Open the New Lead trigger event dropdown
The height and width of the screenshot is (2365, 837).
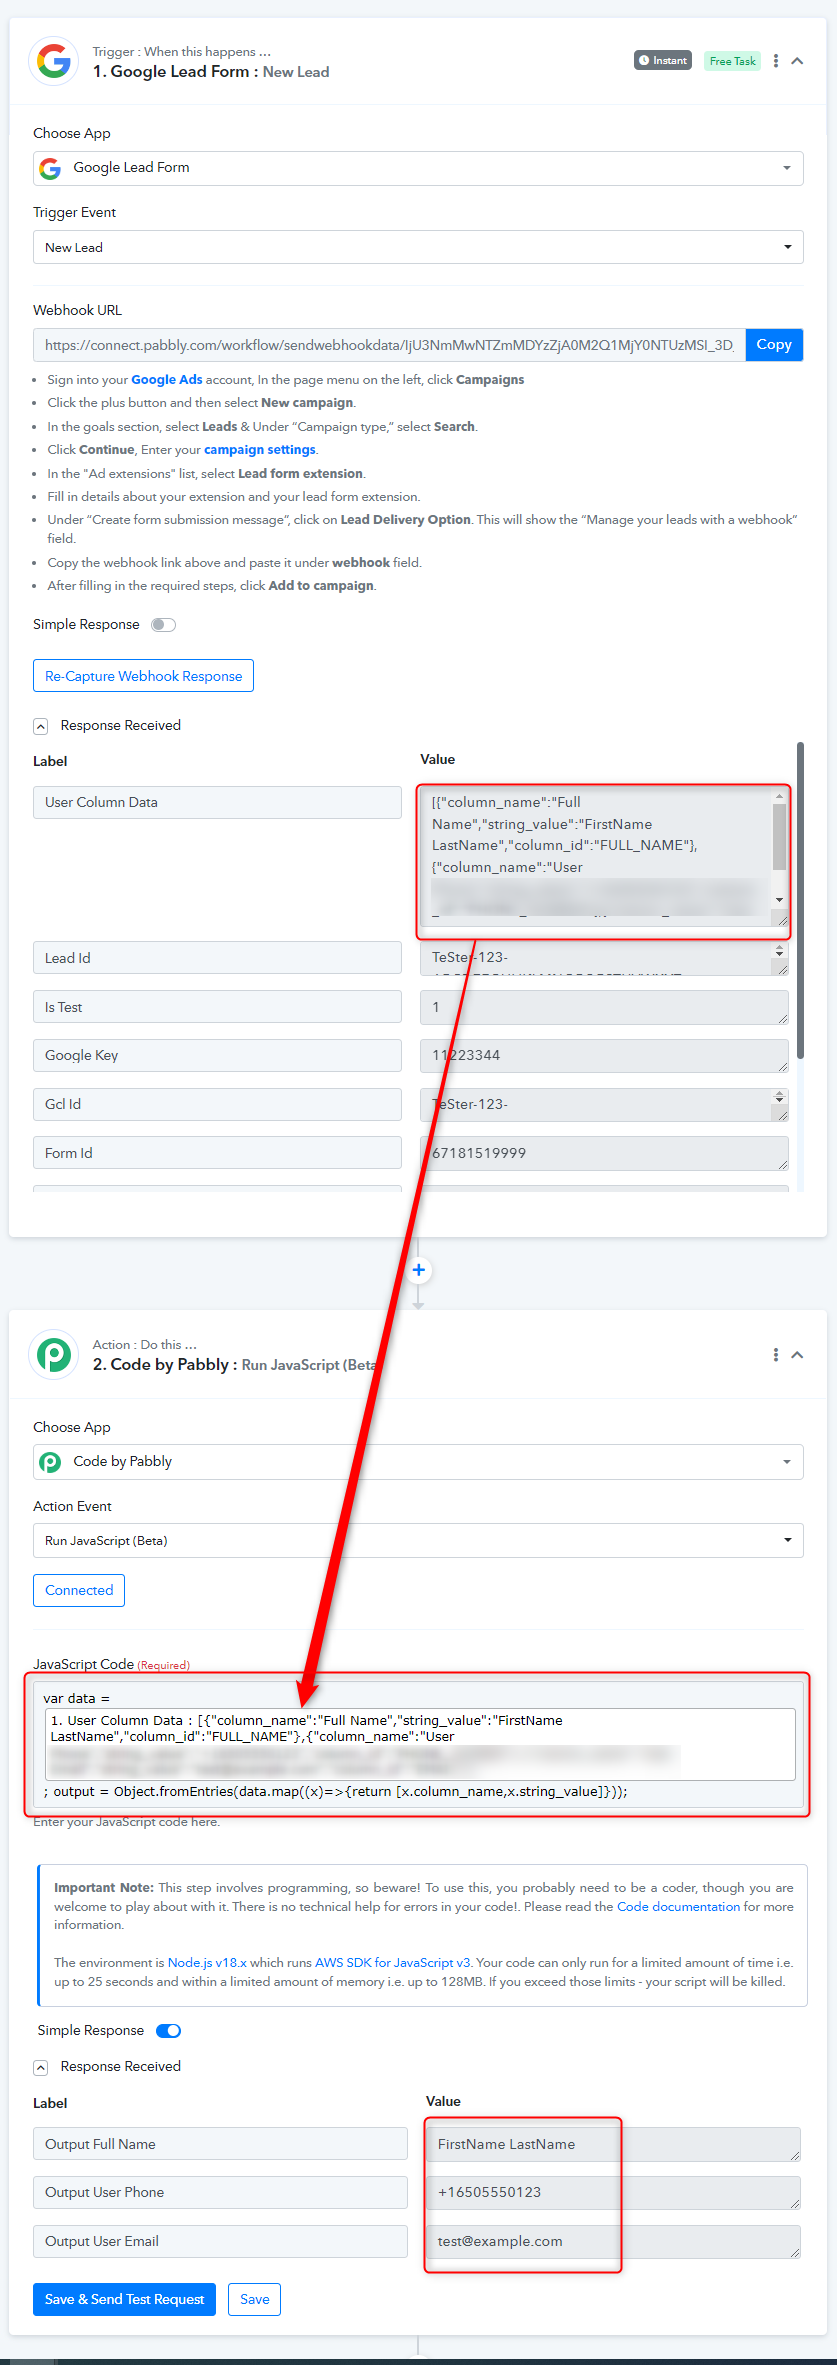click(418, 247)
